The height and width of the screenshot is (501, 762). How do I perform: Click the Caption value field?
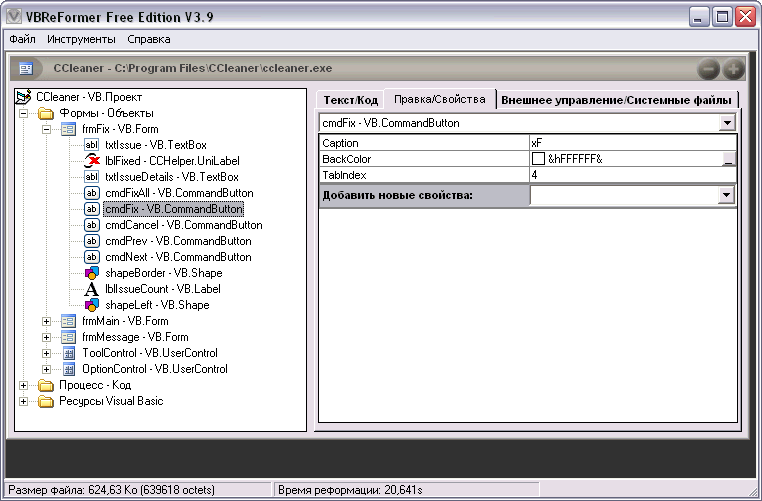point(630,143)
